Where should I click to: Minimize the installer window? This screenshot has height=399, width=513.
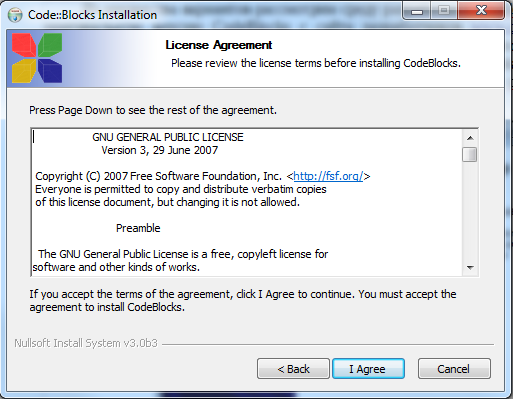click(417, 11)
